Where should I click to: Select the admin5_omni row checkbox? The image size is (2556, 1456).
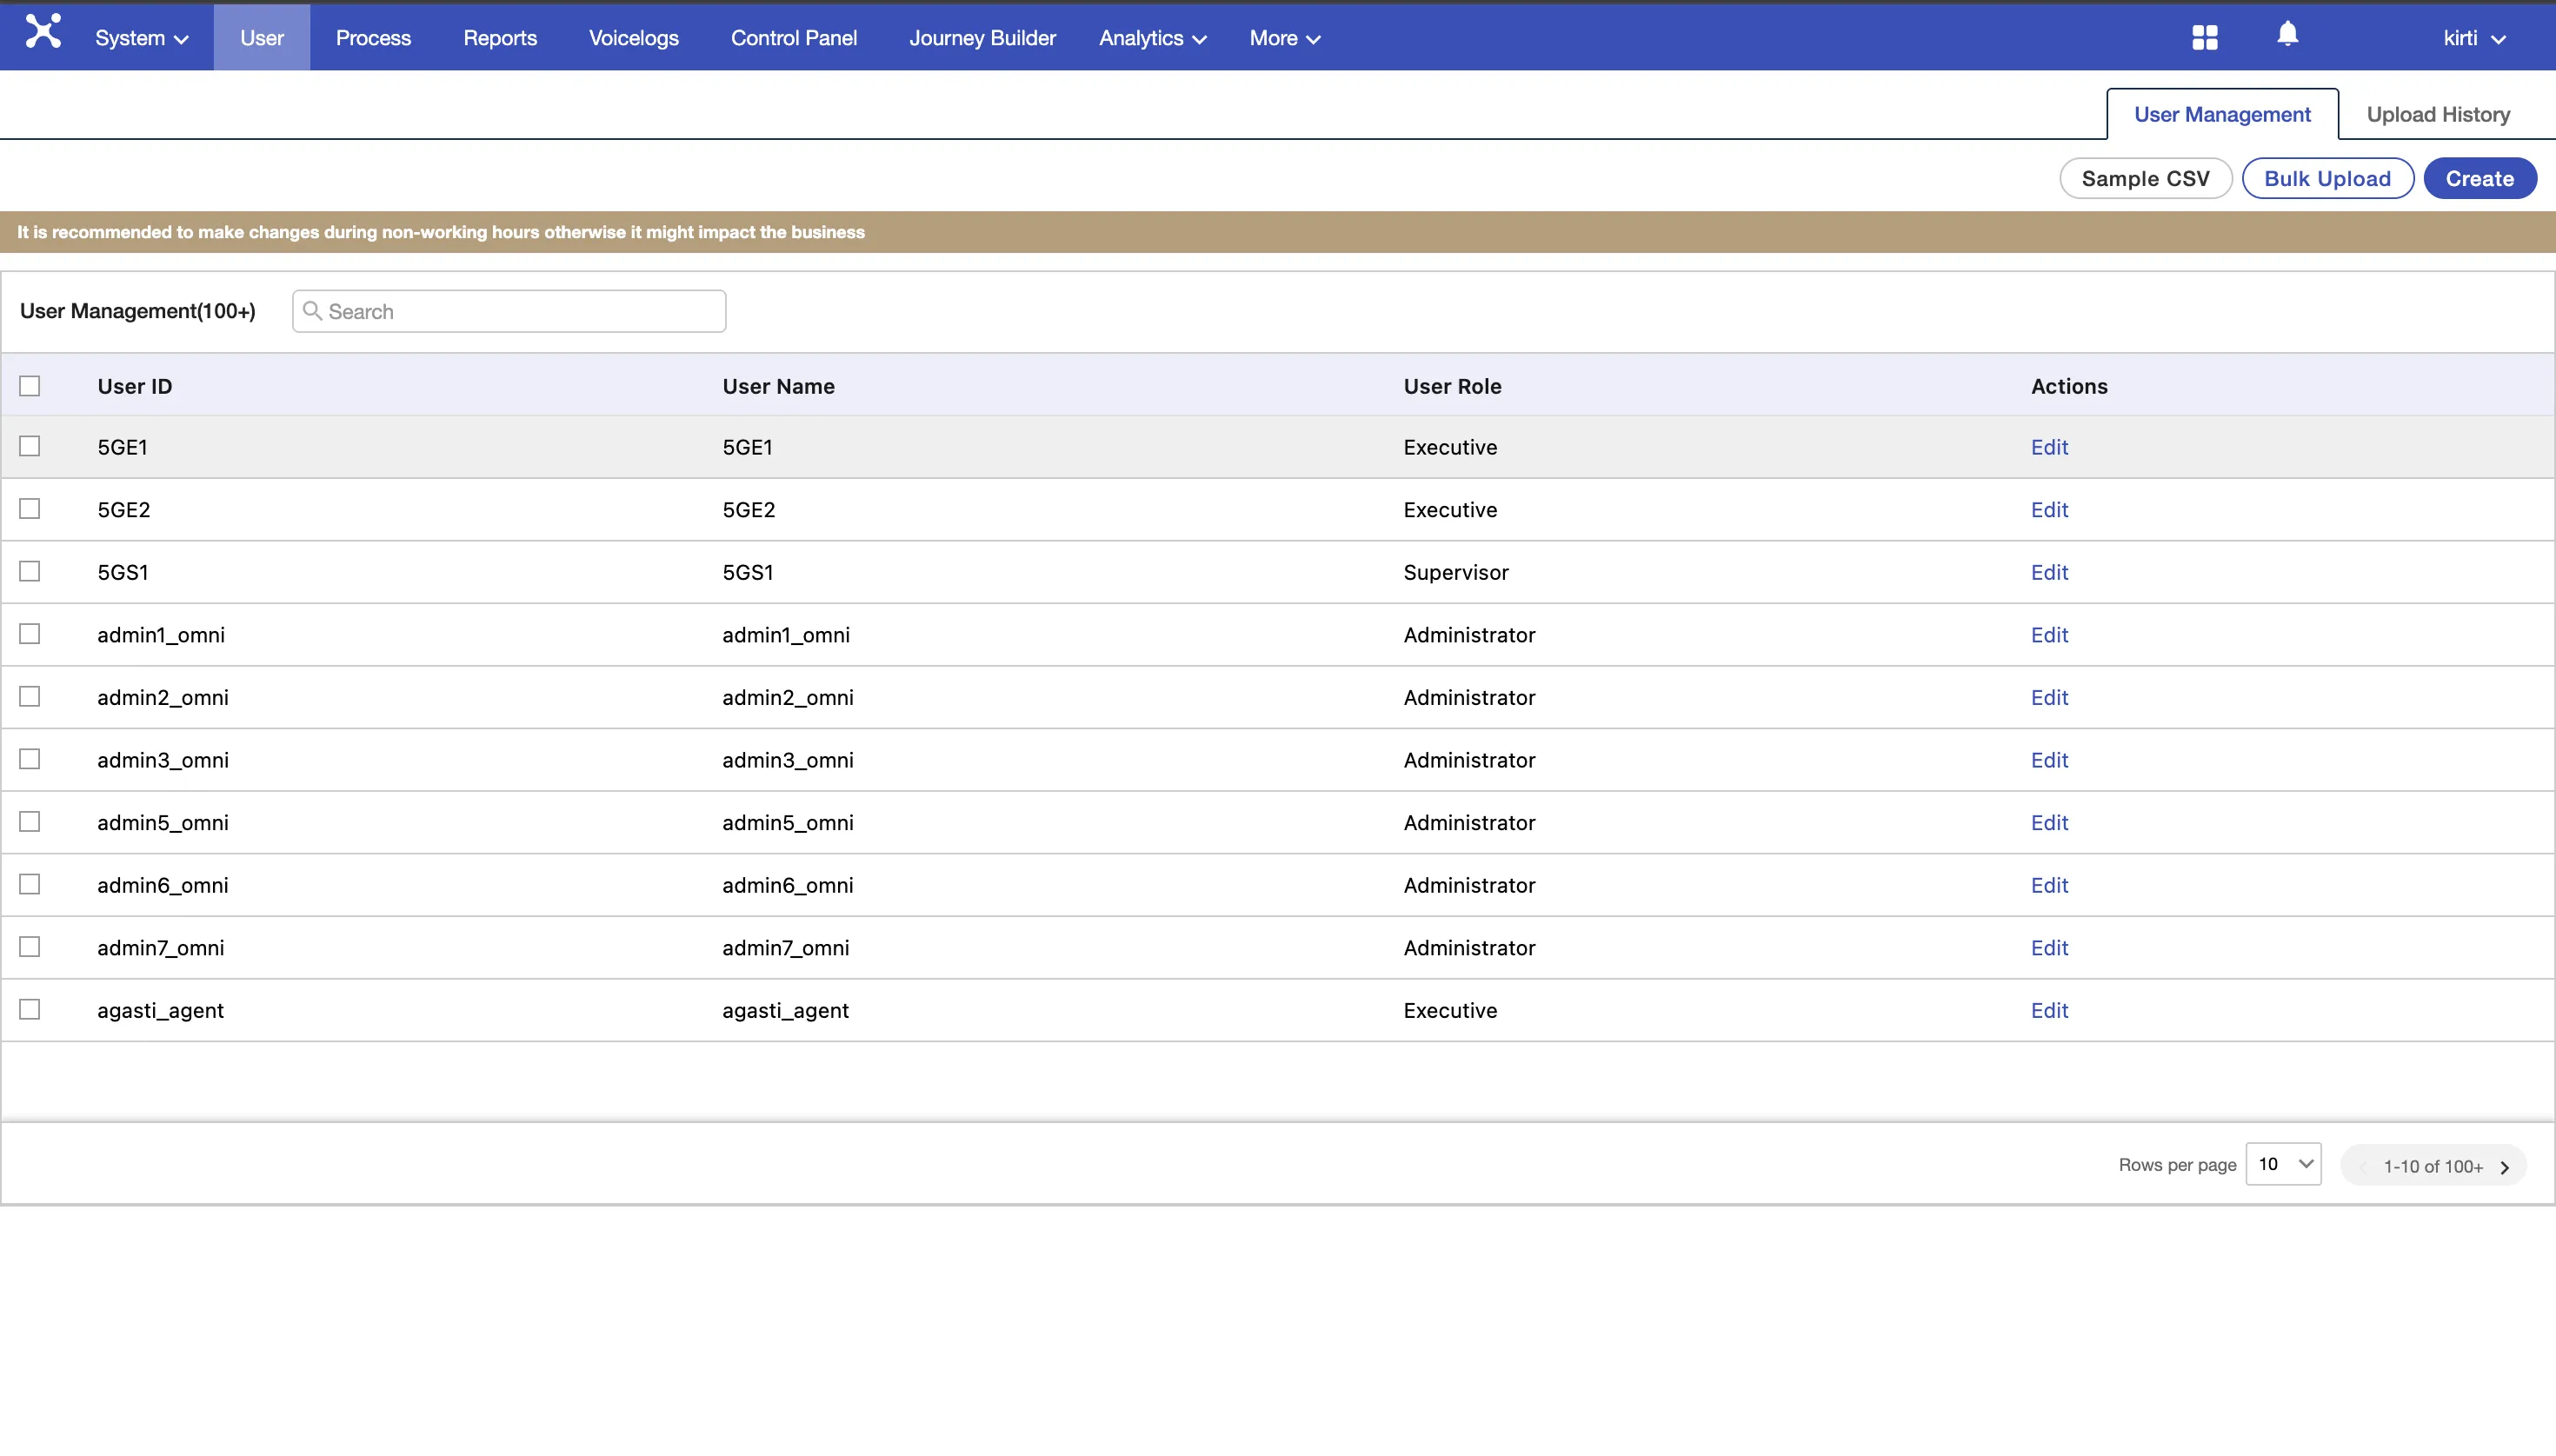(30, 822)
